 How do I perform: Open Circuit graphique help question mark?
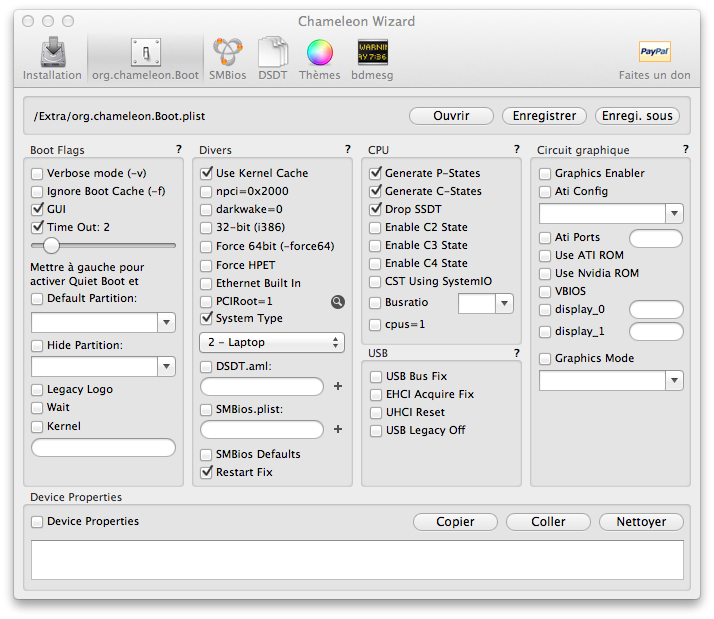[x=686, y=149]
